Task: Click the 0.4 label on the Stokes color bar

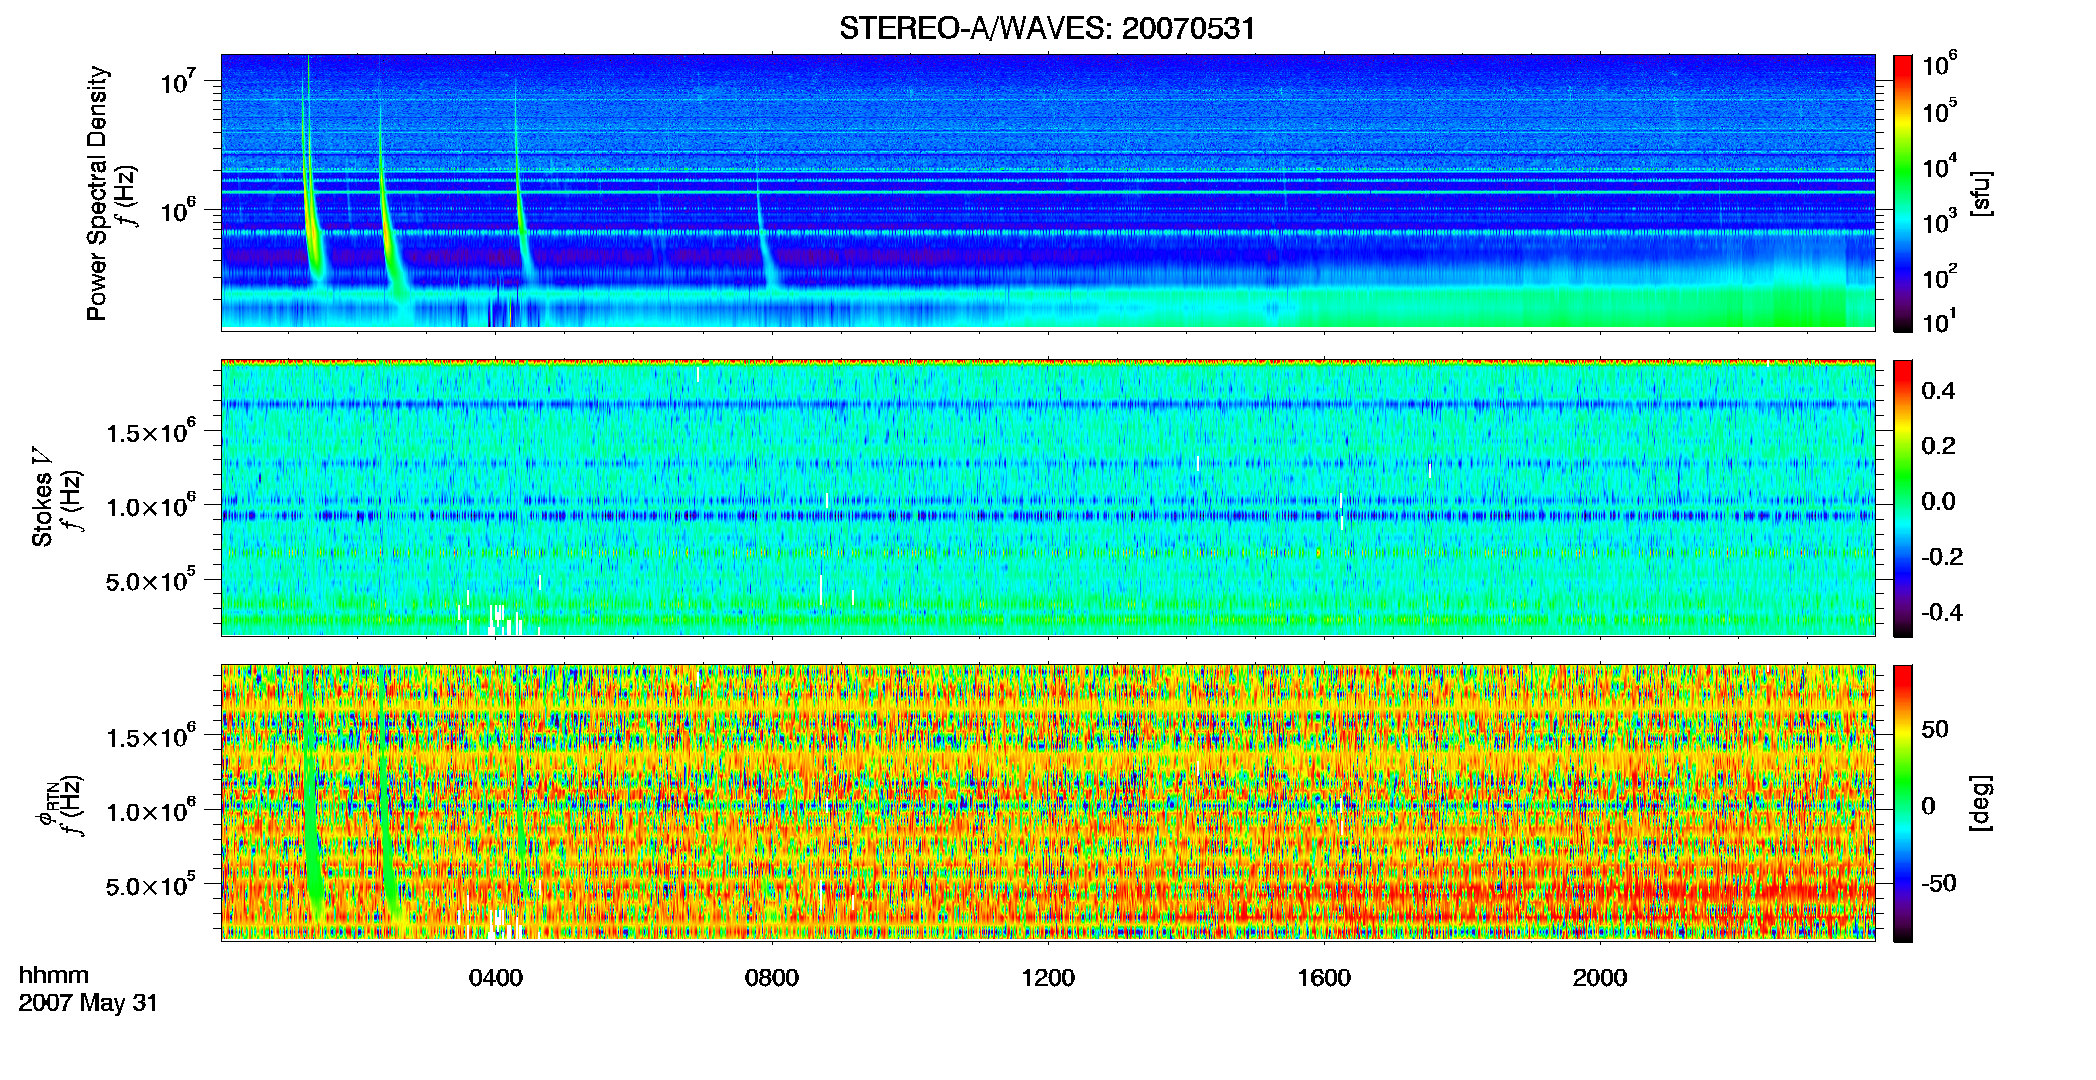Action: tap(1938, 390)
